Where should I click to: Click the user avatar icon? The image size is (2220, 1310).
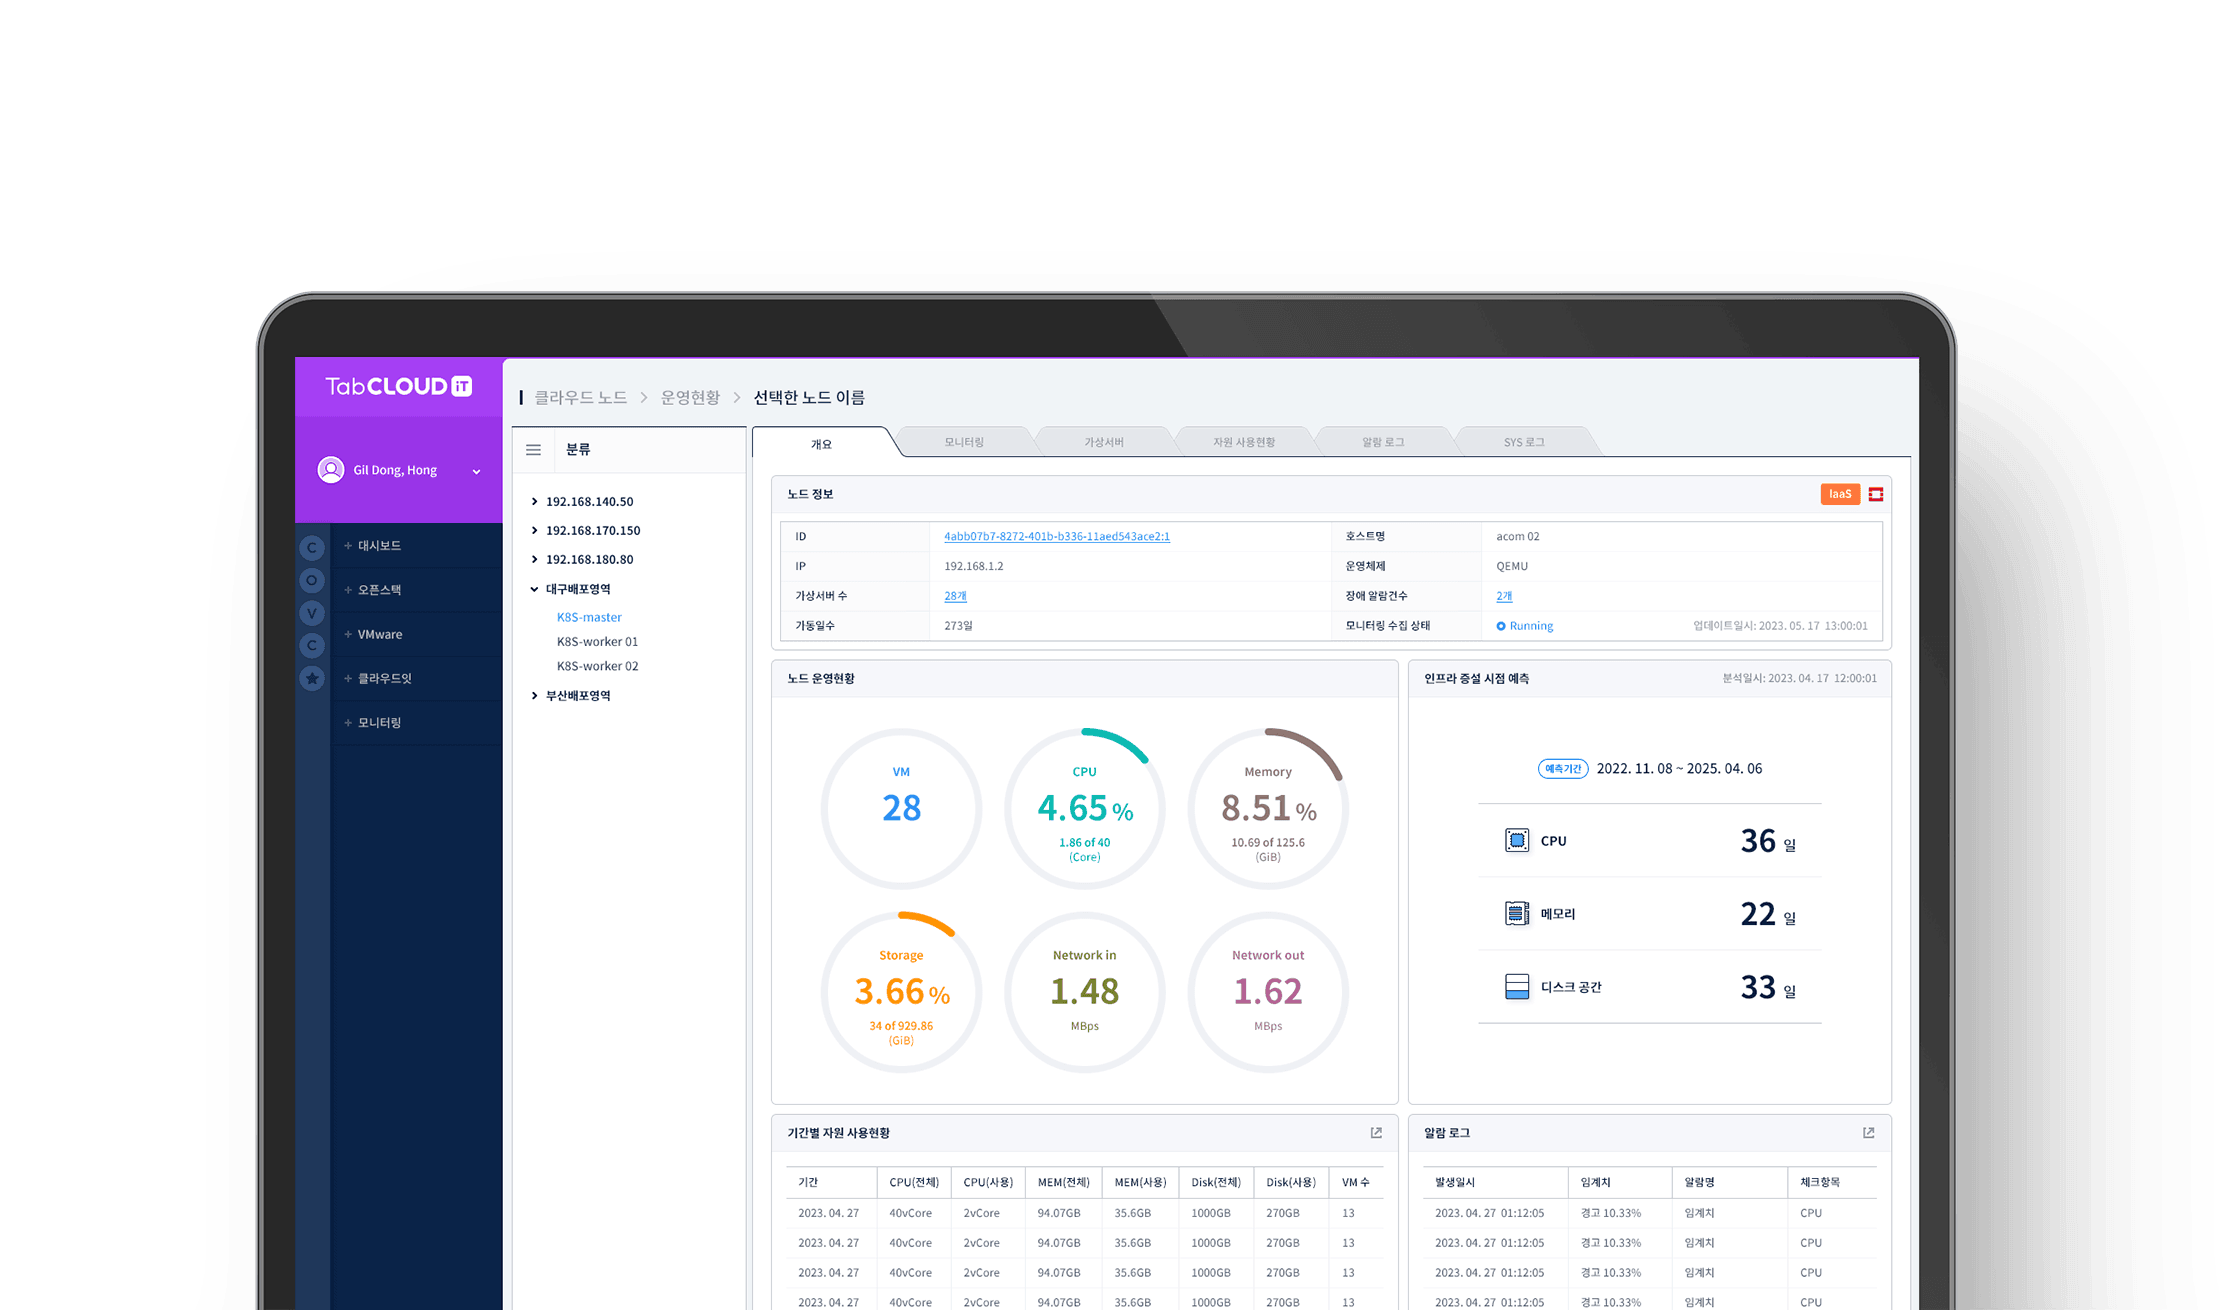coord(331,470)
